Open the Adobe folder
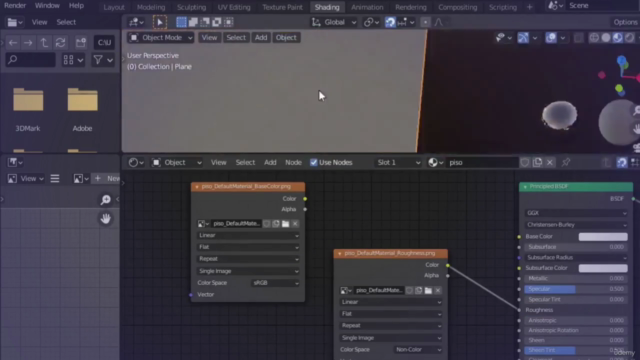The height and width of the screenshot is (360, 640). point(82,110)
